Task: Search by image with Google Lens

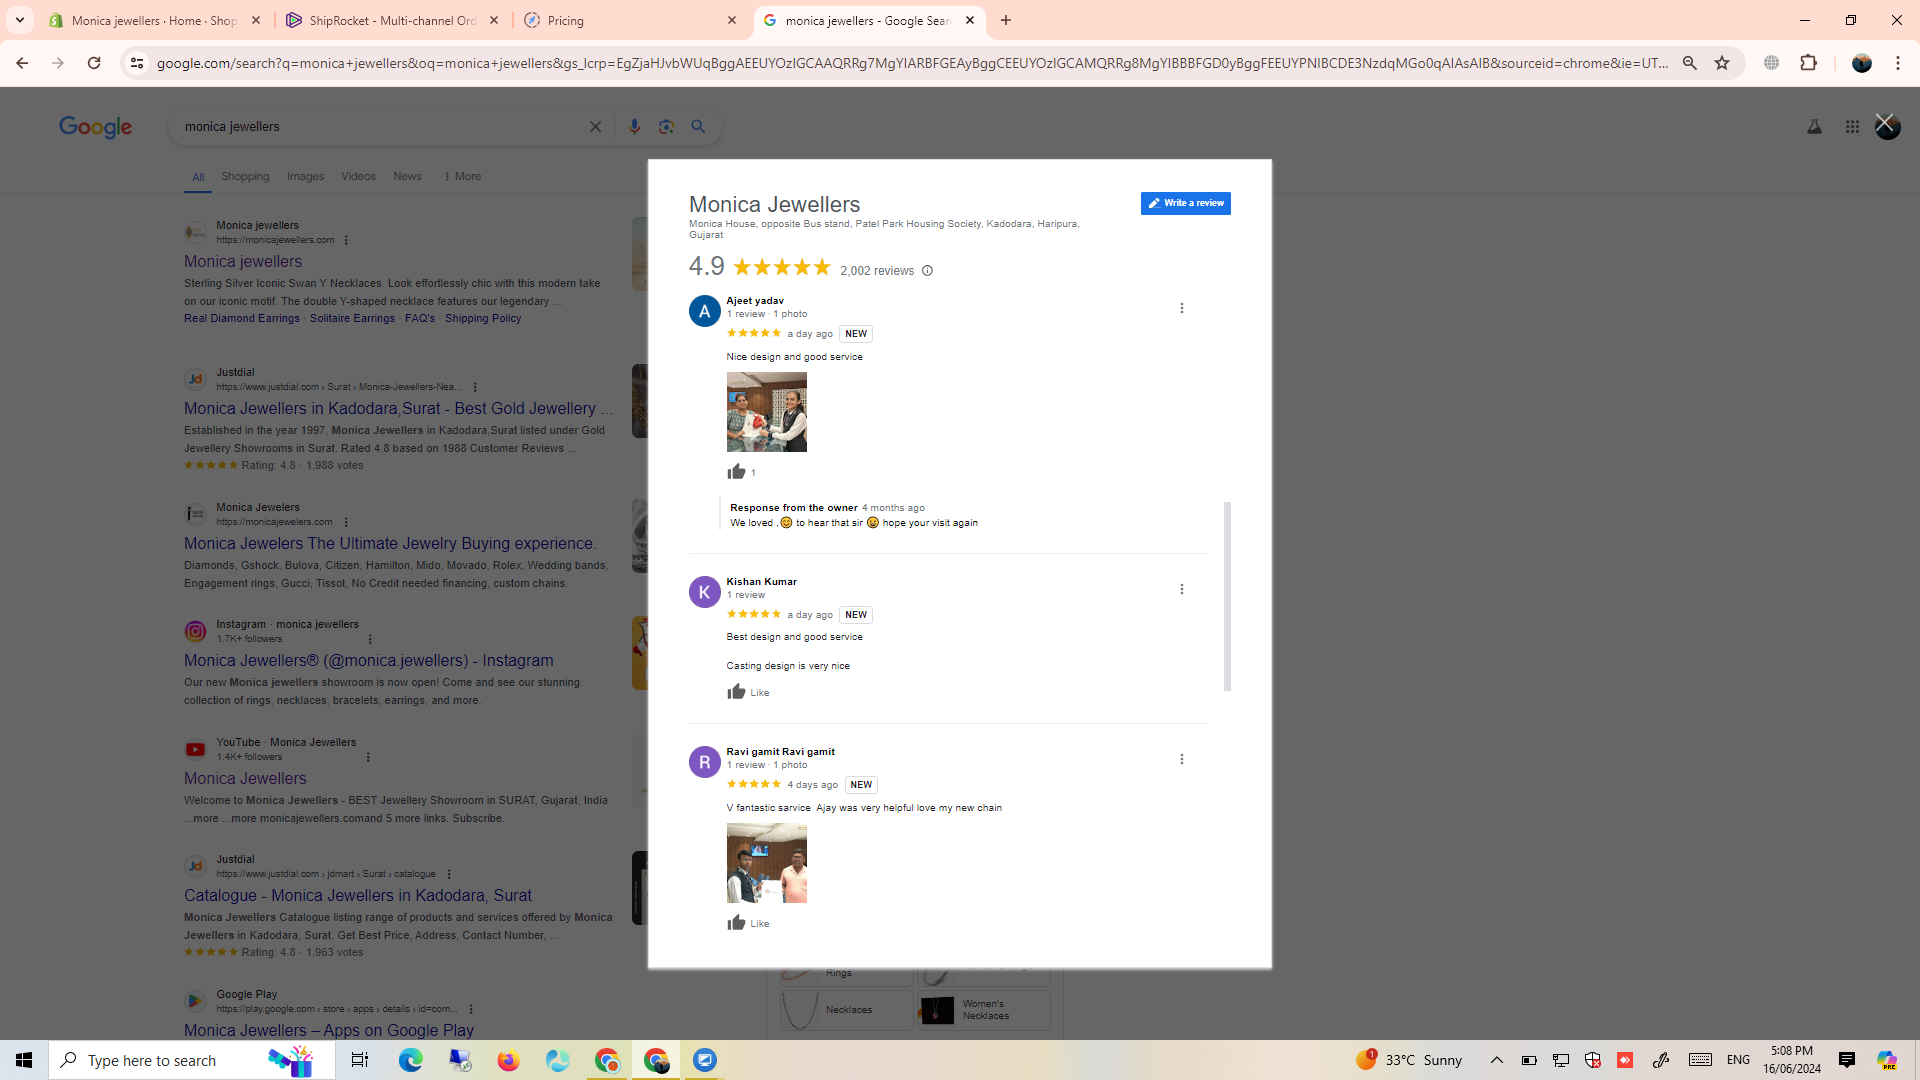Action: [666, 127]
